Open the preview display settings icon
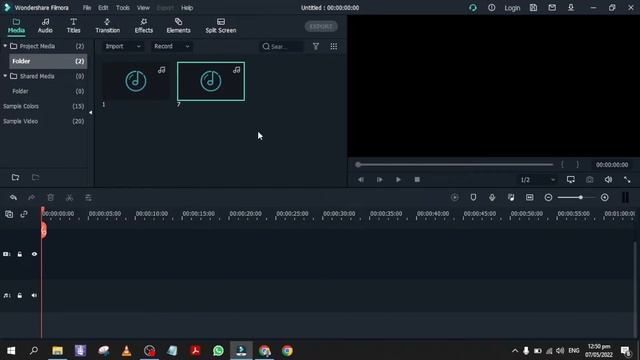This screenshot has width=640, height=360. (x=571, y=180)
